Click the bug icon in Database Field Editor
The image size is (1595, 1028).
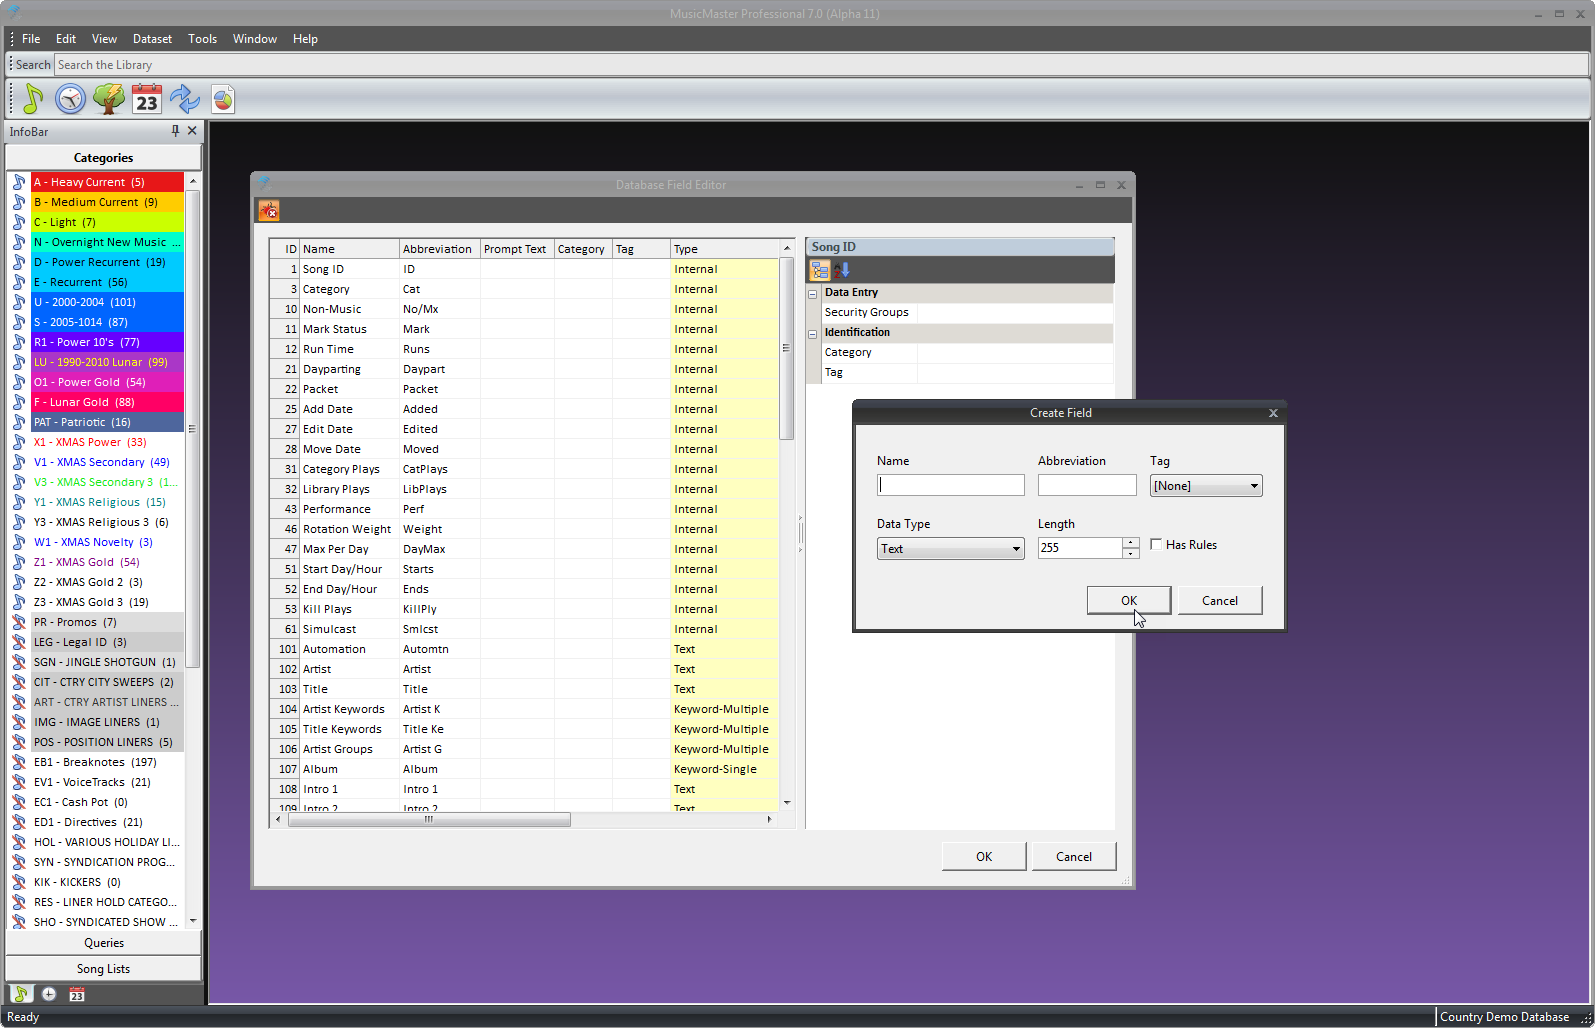coord(269,210)
